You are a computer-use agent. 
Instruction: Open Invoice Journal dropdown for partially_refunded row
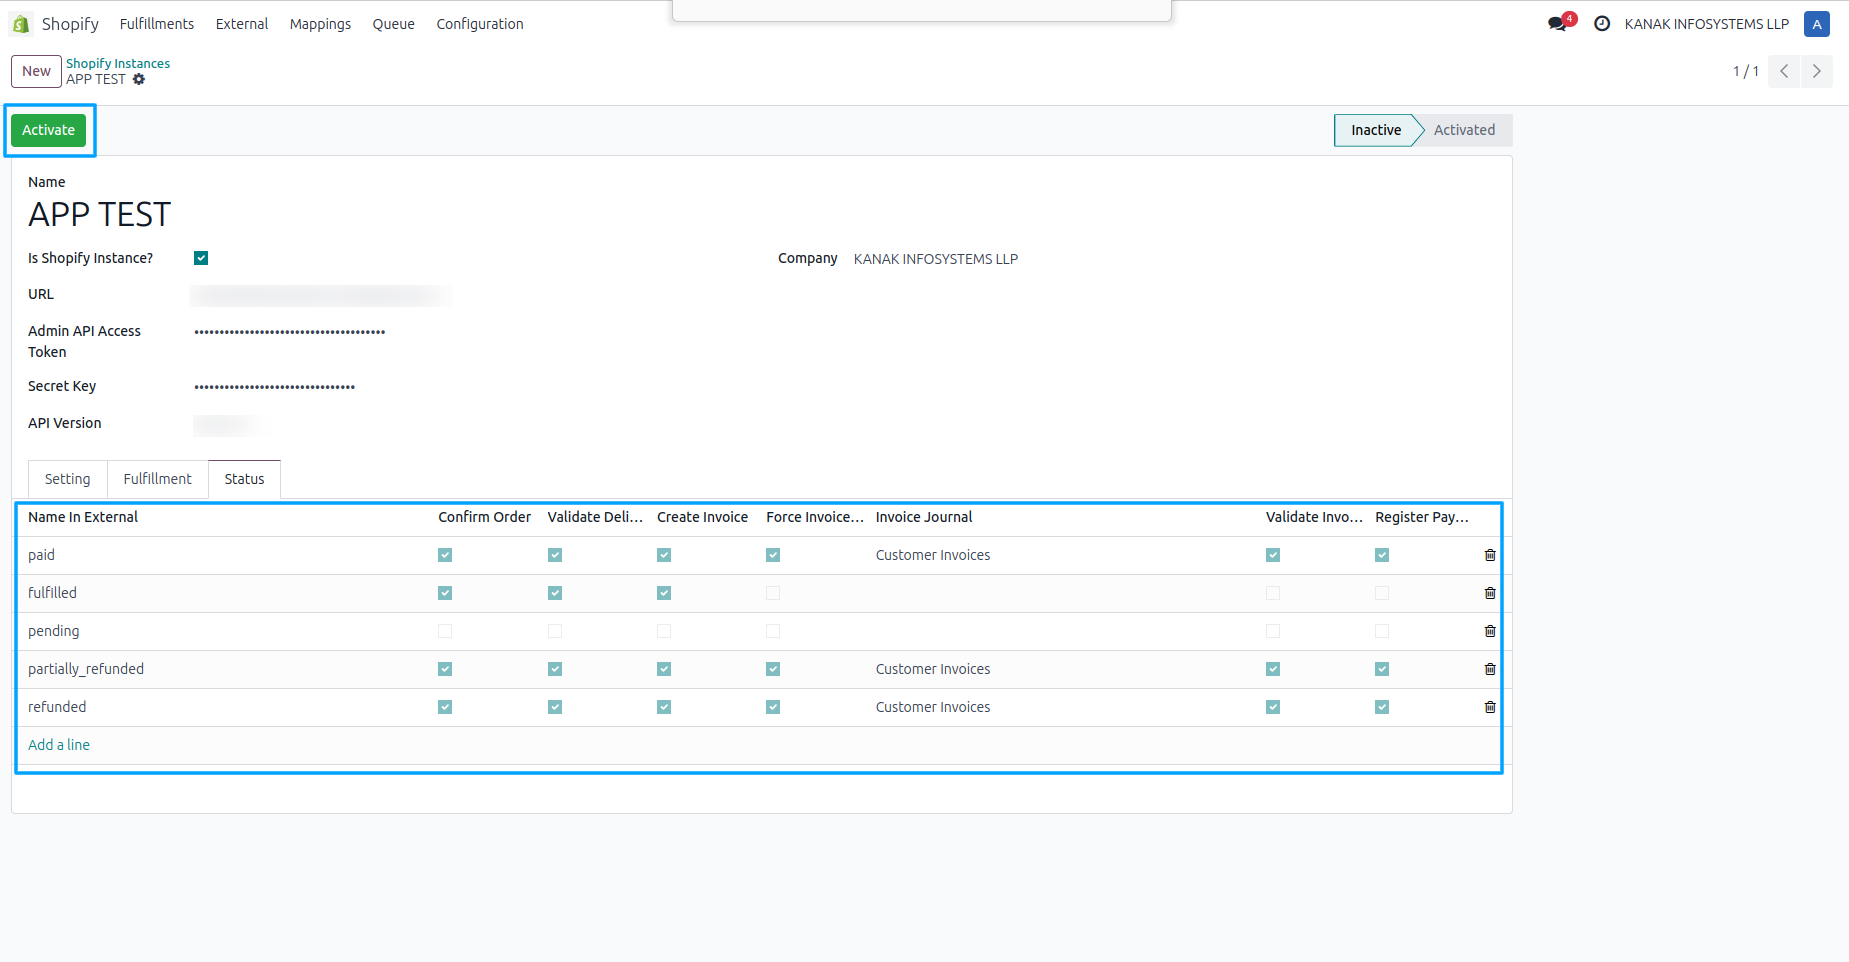pyautogui.click(x=1063, y=669)
